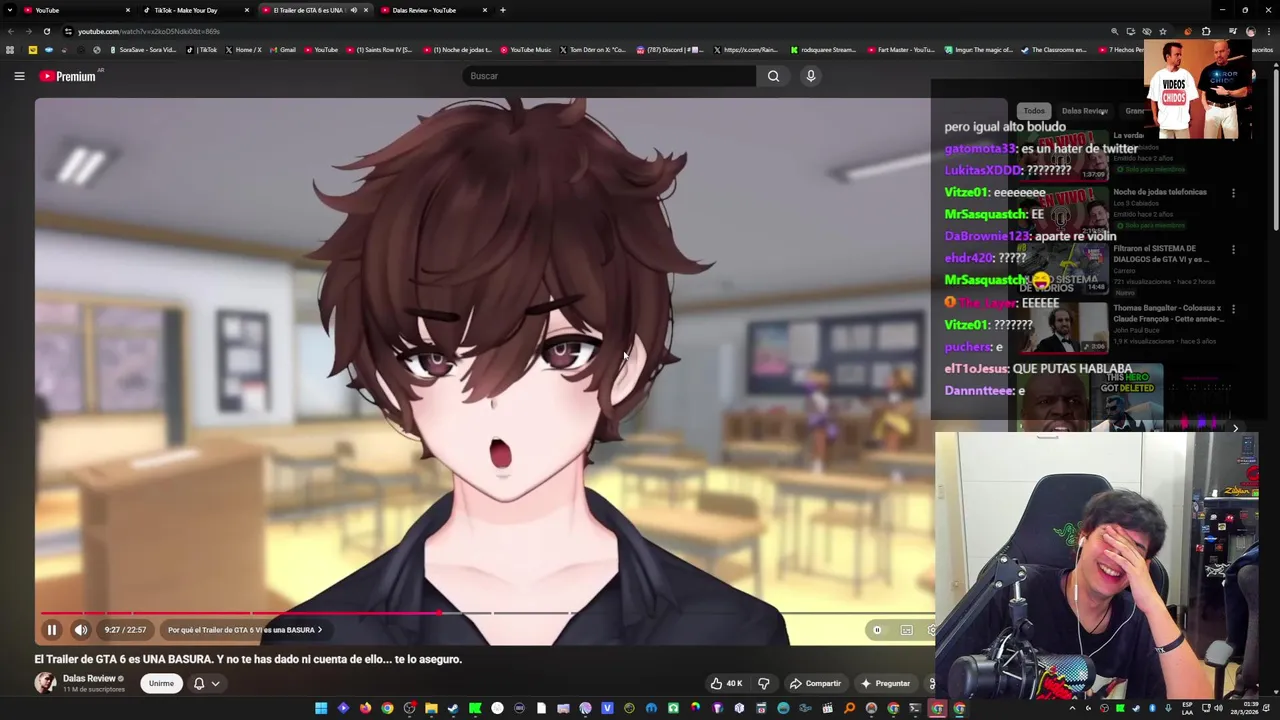Mute the video with the speaker icon
Screen dimensions: 1280x720
tap(81, 630)
